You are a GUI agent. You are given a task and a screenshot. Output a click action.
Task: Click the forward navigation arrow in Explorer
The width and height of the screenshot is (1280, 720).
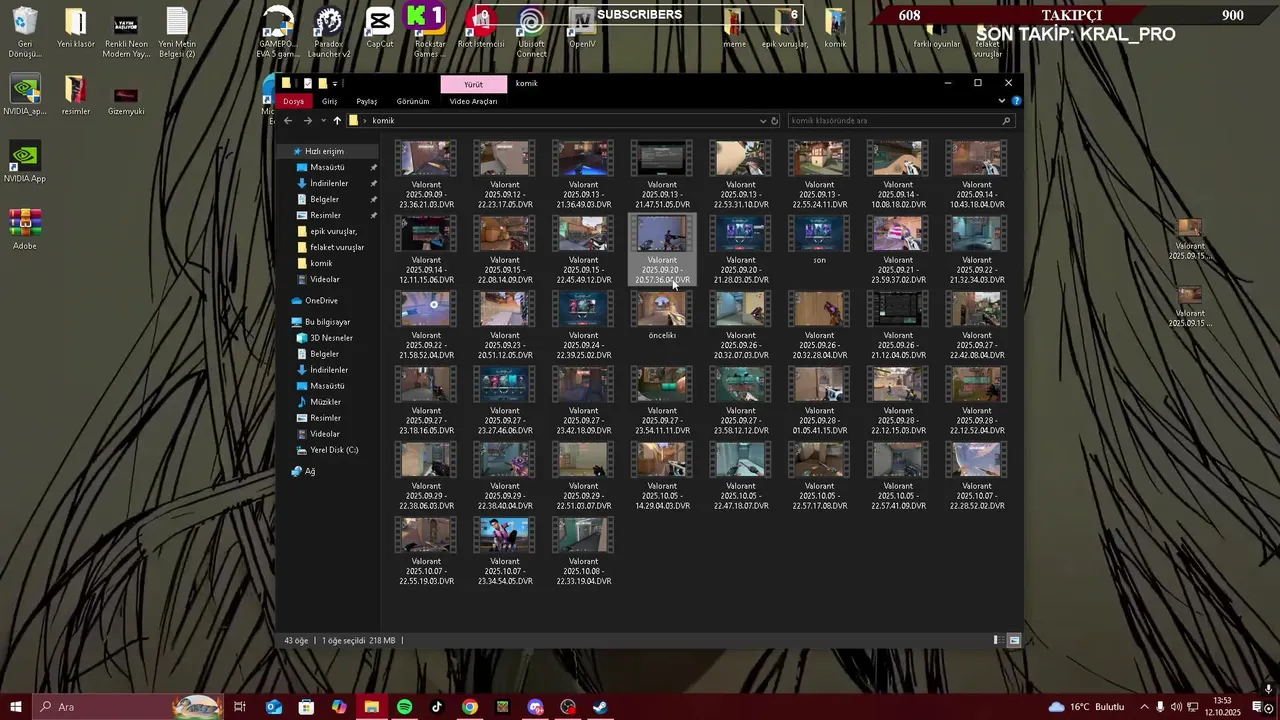(x=307, y=121)
